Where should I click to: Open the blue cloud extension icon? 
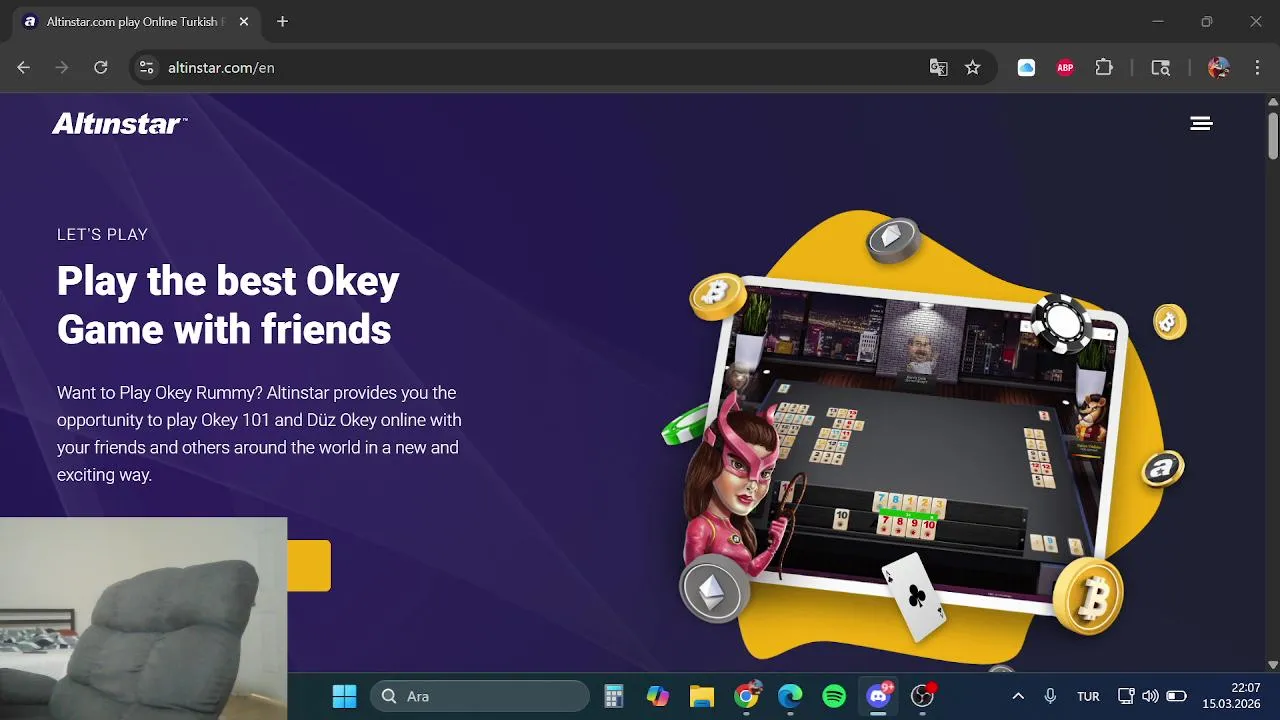click(1026, 67)
